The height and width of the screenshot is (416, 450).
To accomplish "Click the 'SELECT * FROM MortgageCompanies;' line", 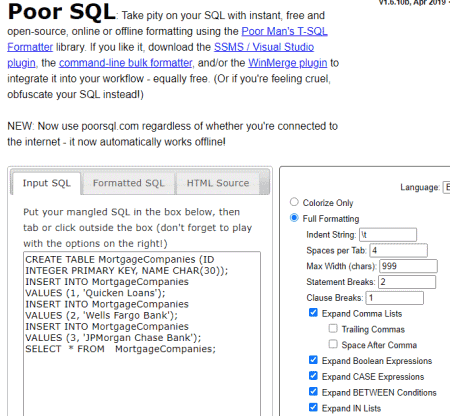I will [121, 349].
